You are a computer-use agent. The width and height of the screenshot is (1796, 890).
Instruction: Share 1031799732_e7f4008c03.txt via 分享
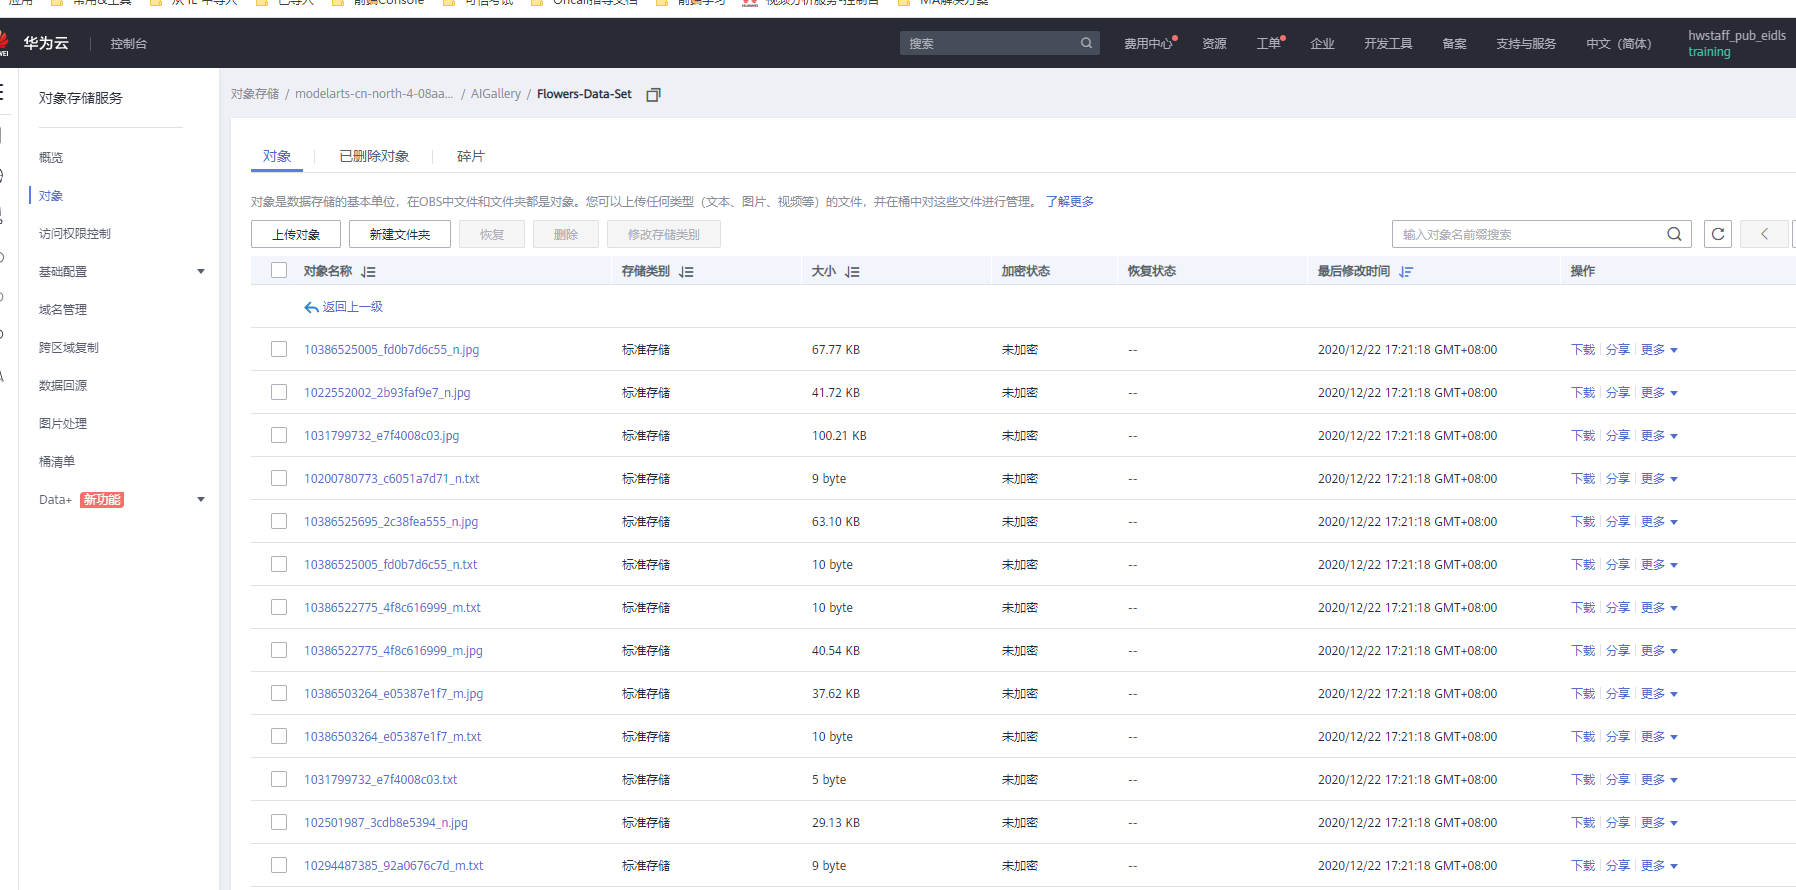tap(1618, 780)
